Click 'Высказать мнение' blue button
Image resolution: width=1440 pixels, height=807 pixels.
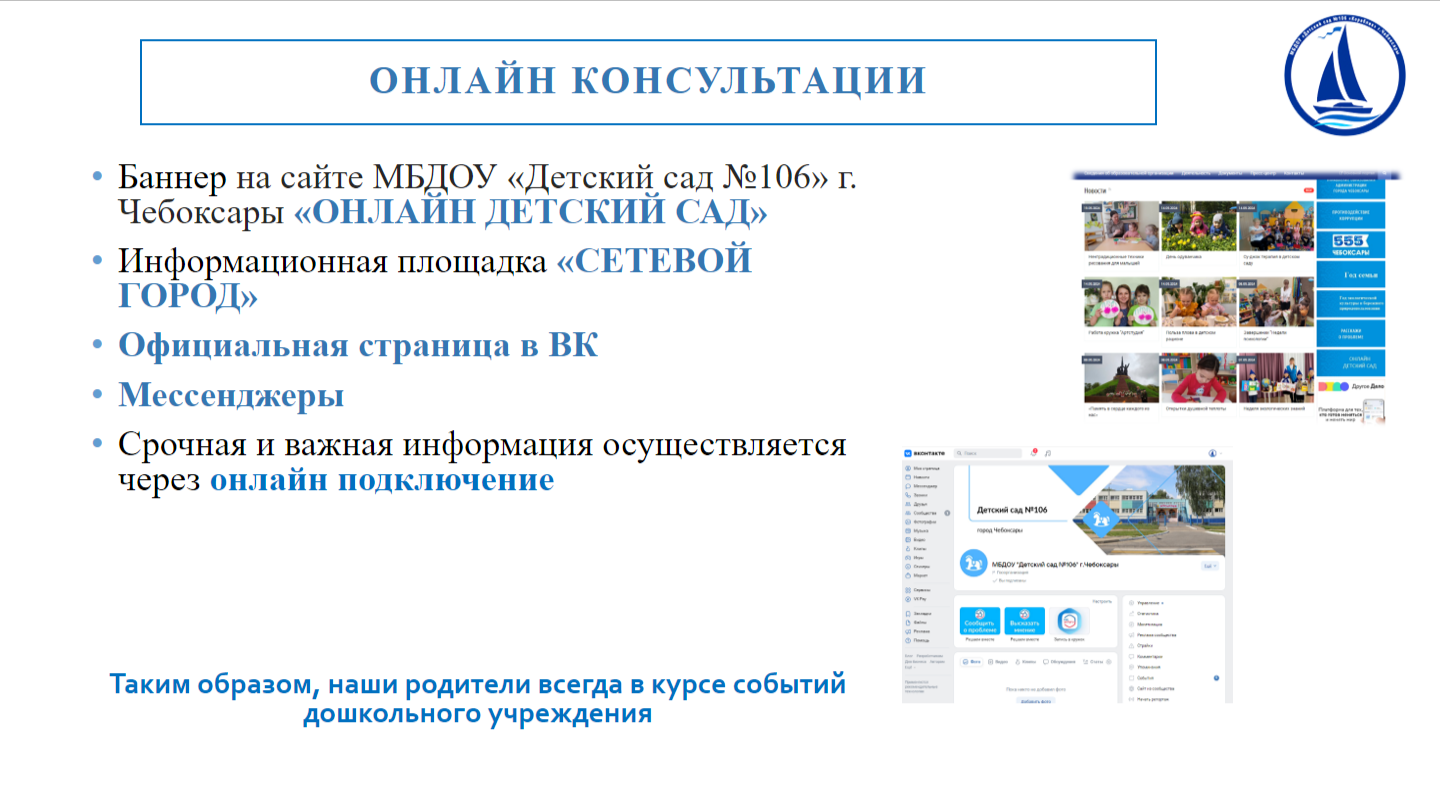pyautogui.click(x=1024, y=622)
